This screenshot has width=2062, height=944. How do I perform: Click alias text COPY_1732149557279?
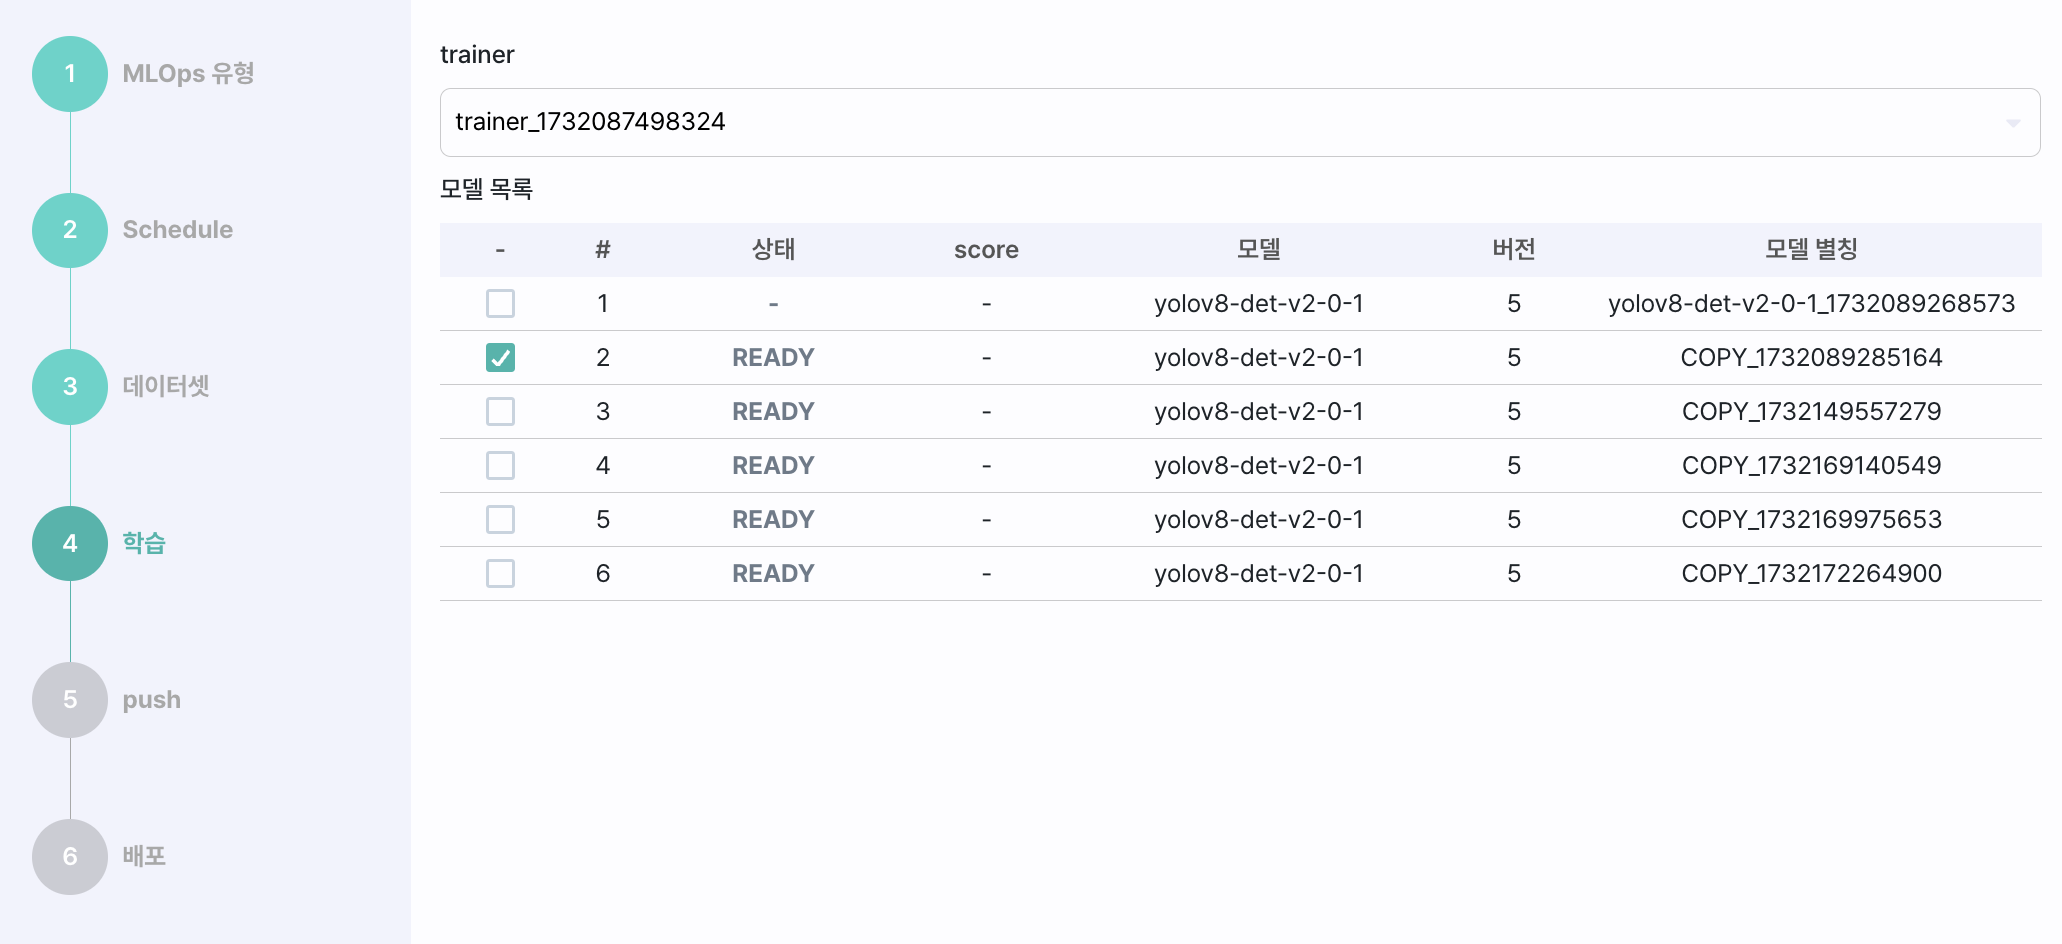(1811, 411)
